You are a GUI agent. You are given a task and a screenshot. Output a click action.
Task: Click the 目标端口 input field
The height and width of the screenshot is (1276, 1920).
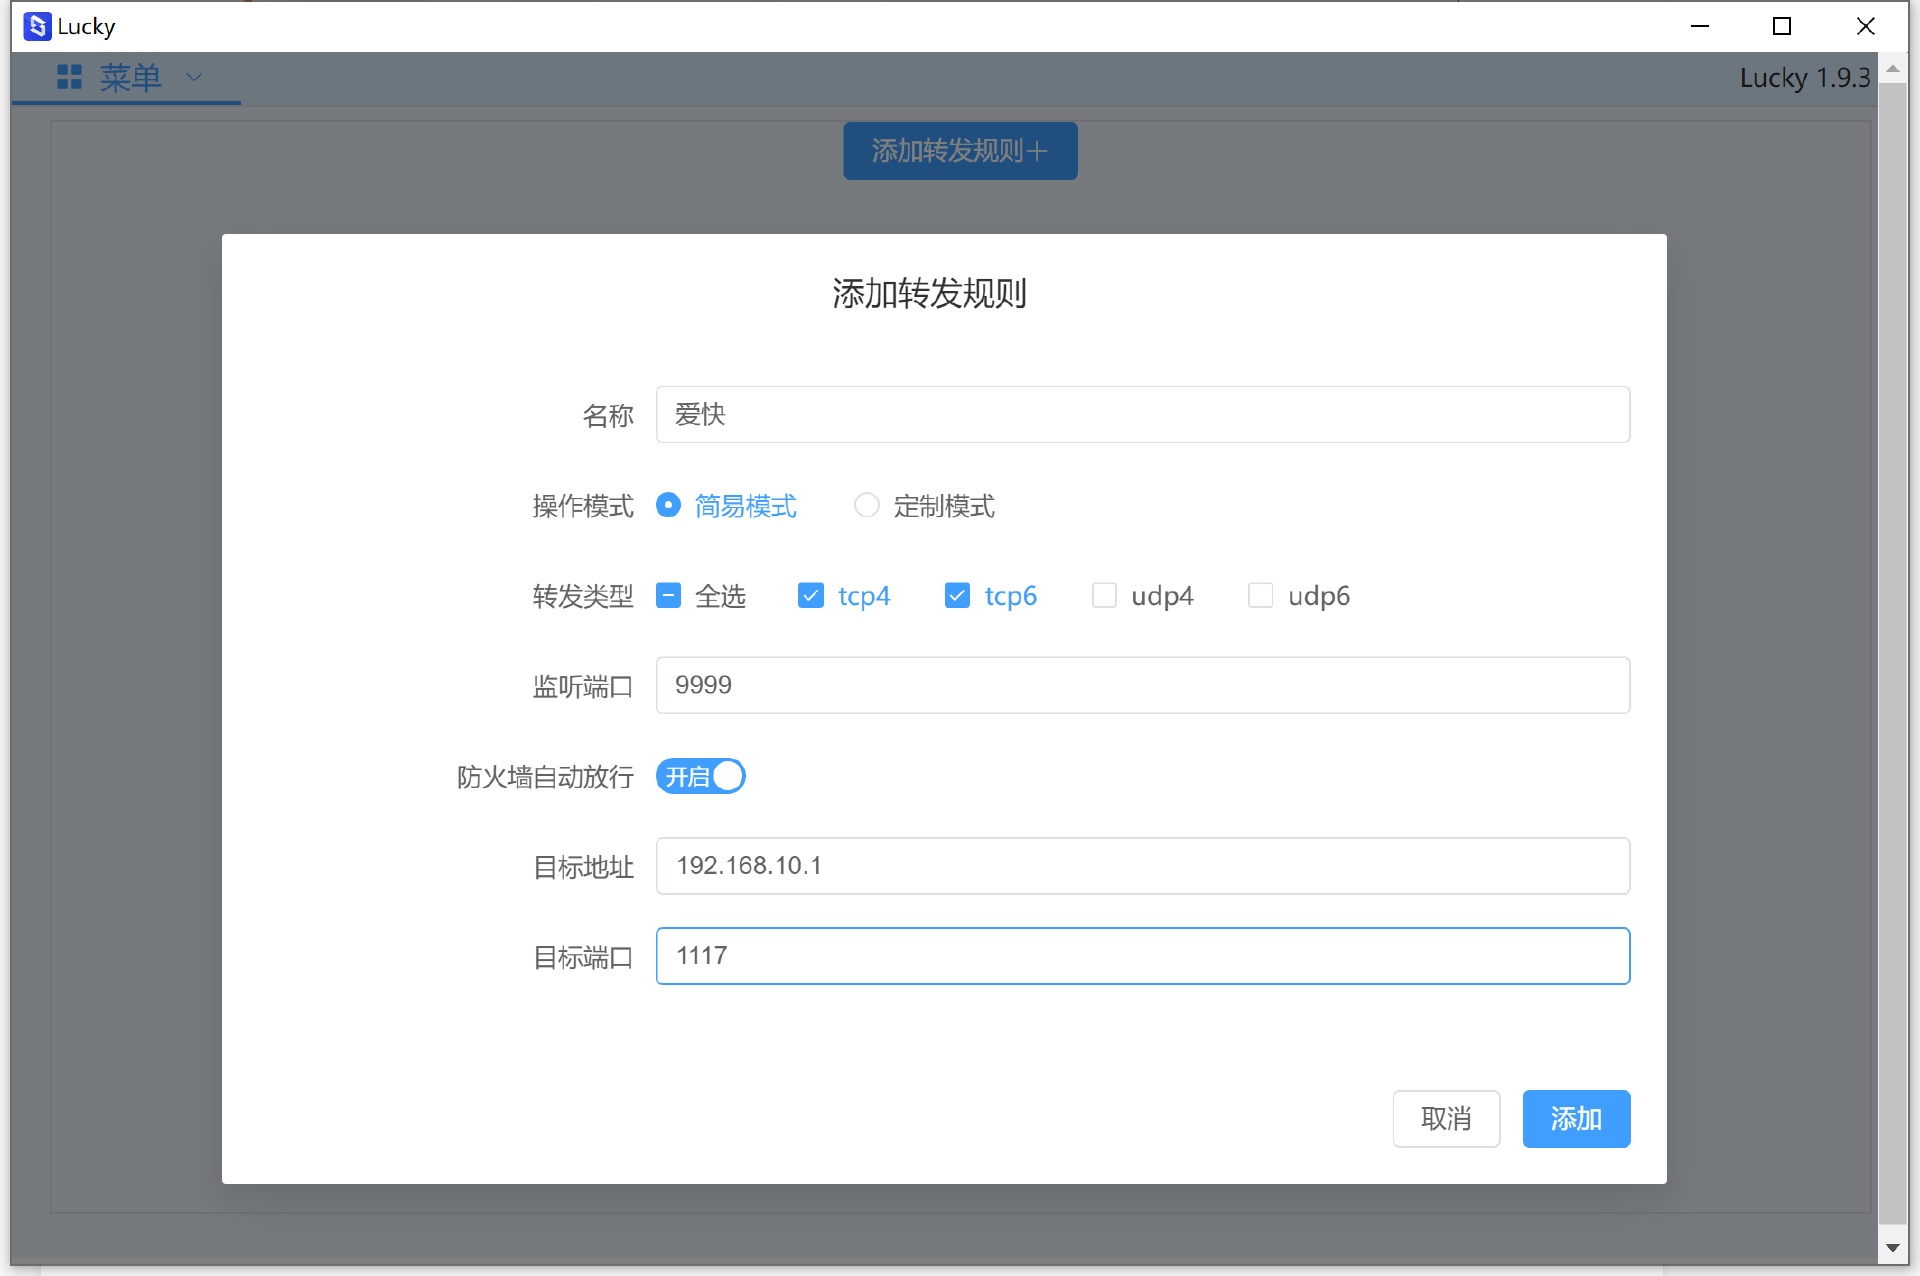[x=1142, y=956]
